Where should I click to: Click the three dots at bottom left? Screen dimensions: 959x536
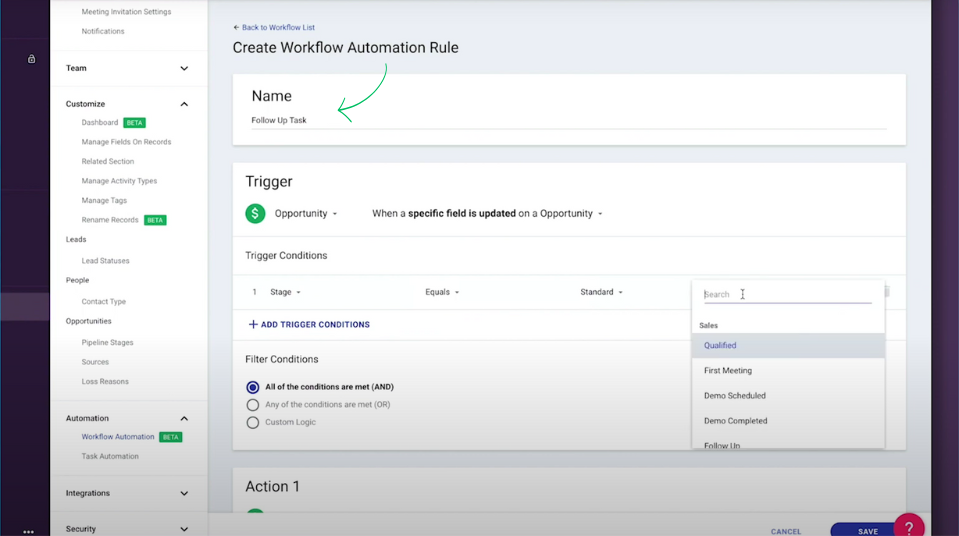(x=28, y=532)
